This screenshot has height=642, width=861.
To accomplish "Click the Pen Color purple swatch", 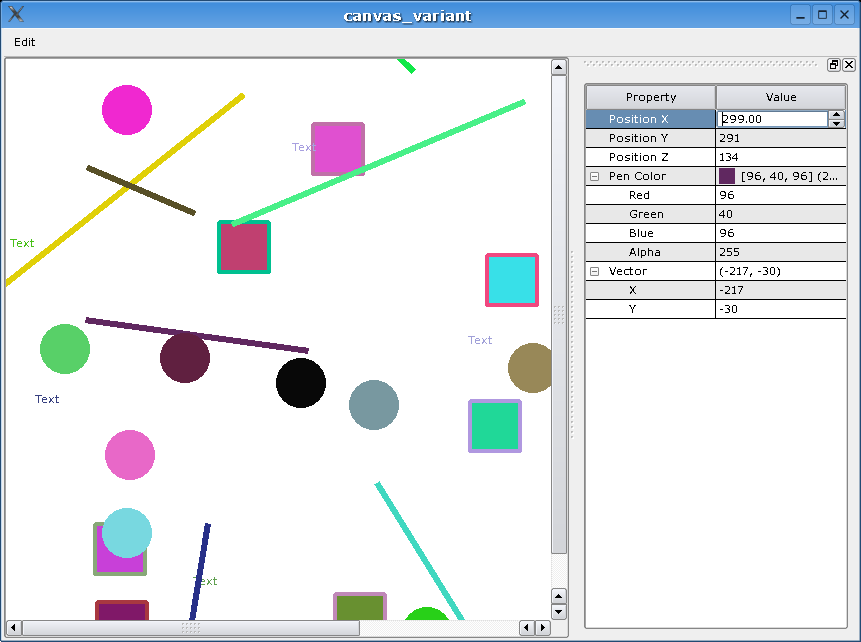I will pyautogui.click(x=727, y=176).
